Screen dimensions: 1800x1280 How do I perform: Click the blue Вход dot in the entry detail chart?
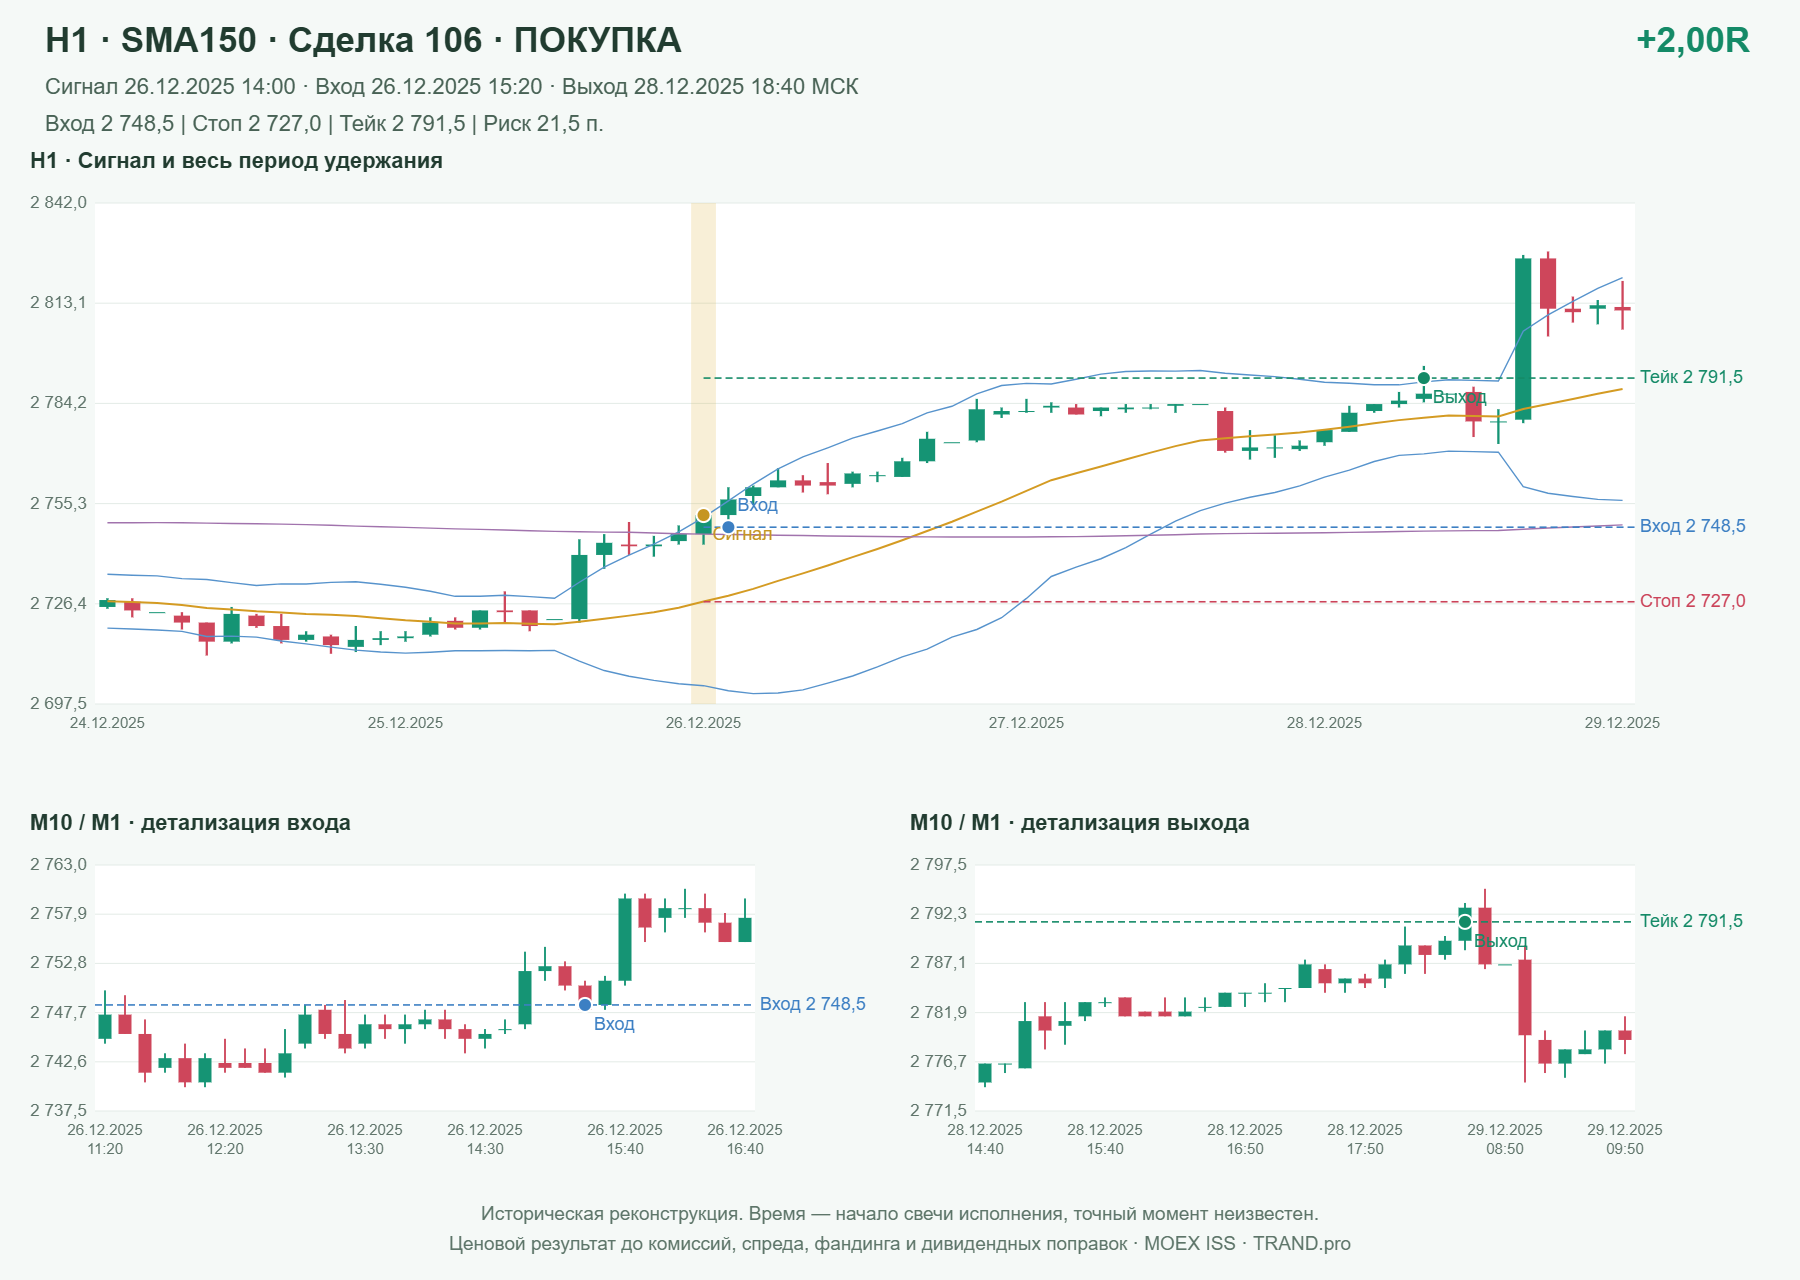click(585, 1005)
